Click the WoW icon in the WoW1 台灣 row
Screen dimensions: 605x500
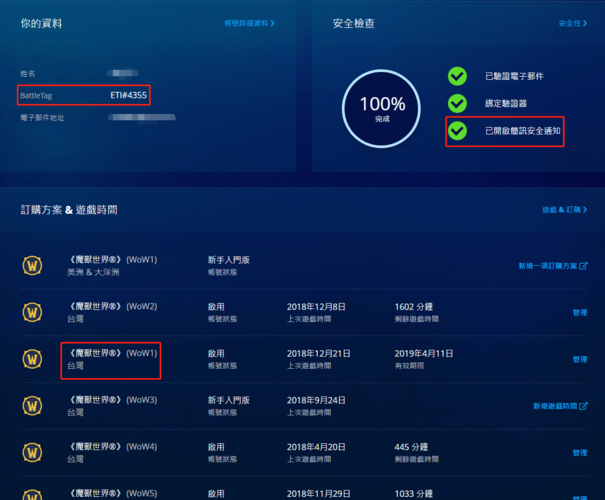click(x=32, y=359)
